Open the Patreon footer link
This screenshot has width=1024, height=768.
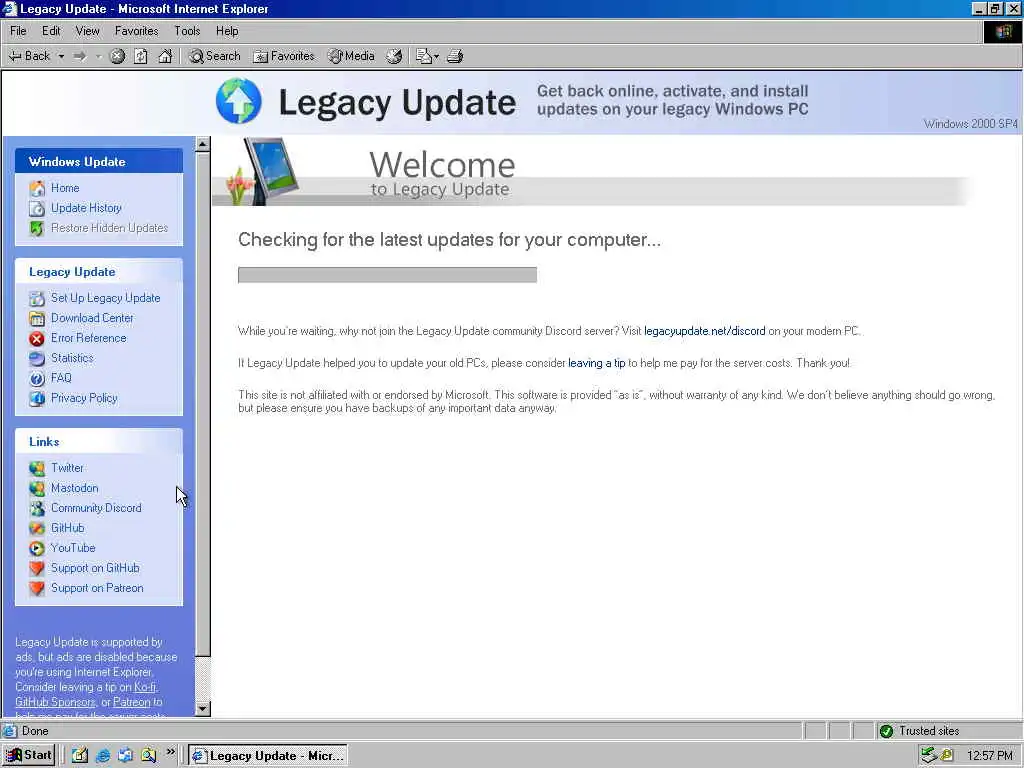coord(131,702)
